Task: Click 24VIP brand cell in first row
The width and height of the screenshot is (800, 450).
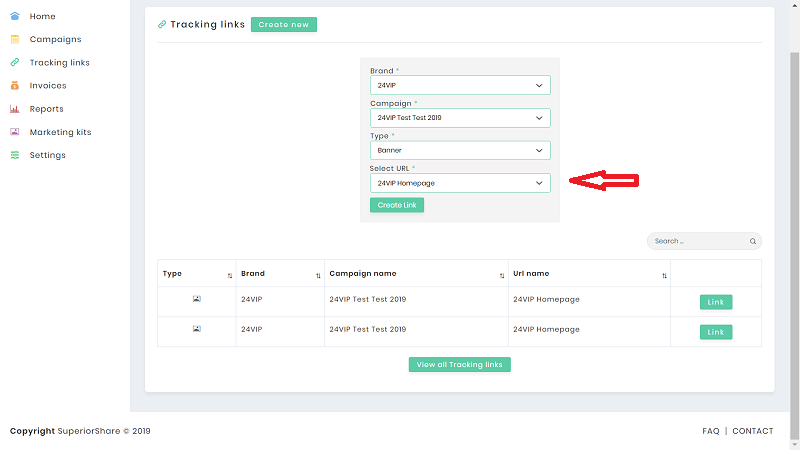Action: 252,299
